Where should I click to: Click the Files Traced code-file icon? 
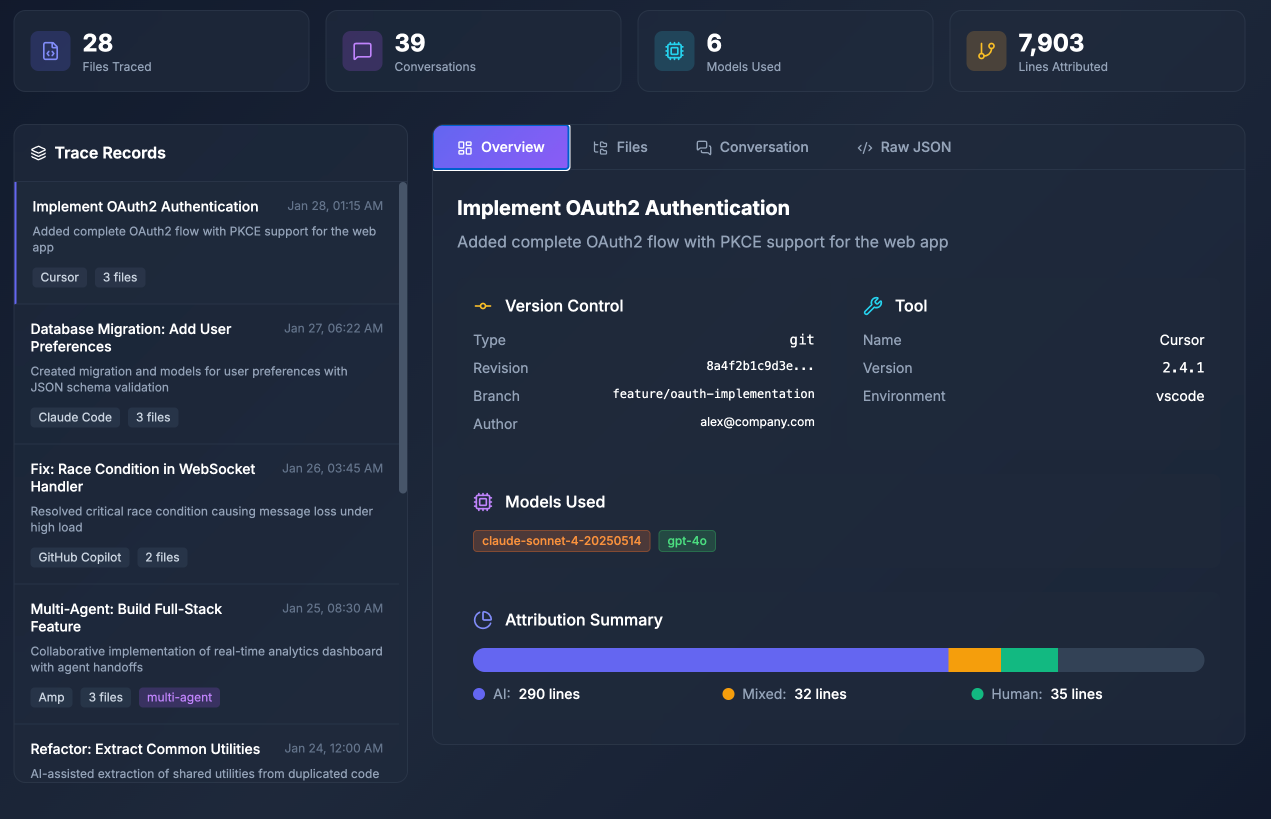(x=50, y=51)
